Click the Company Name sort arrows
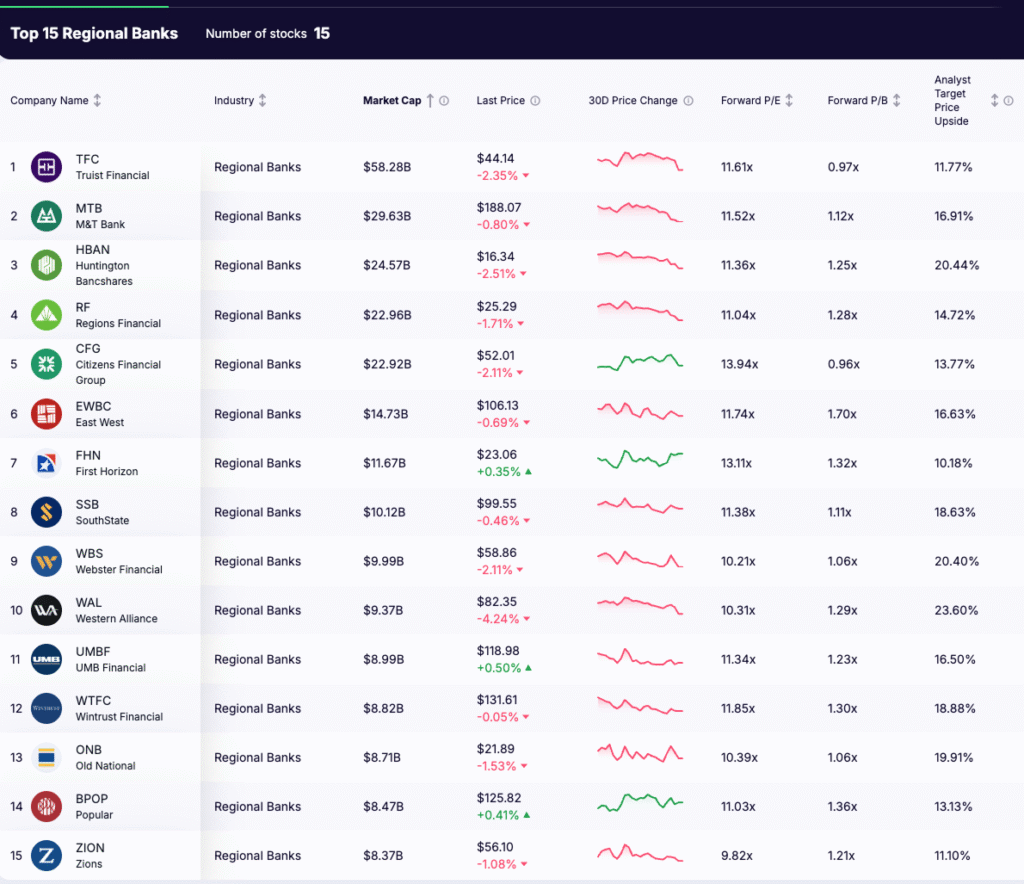 (x=96, y=100)
